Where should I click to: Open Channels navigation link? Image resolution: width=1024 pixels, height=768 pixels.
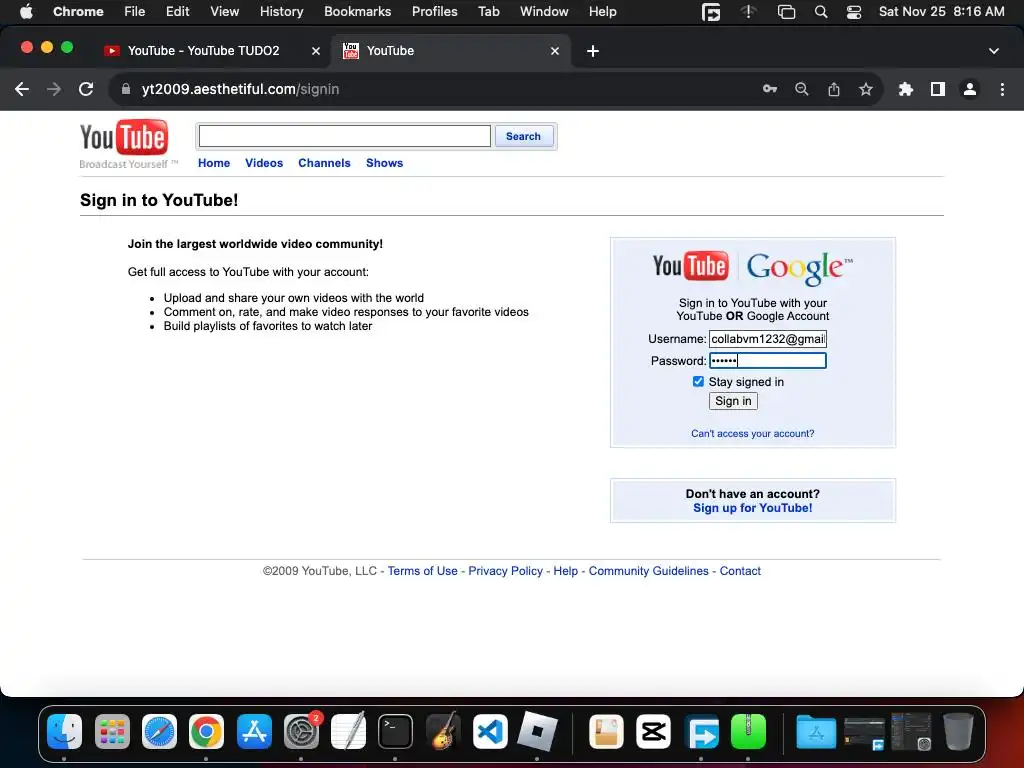coord(324,163)
